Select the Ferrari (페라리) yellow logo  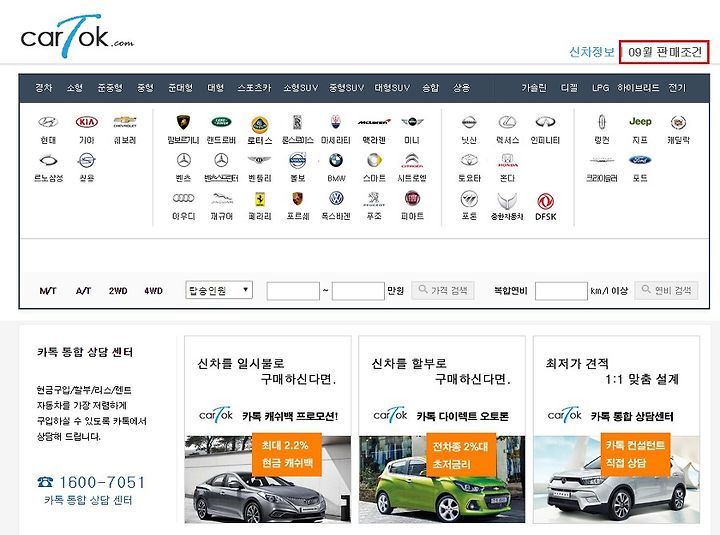[x=260, y=198]
